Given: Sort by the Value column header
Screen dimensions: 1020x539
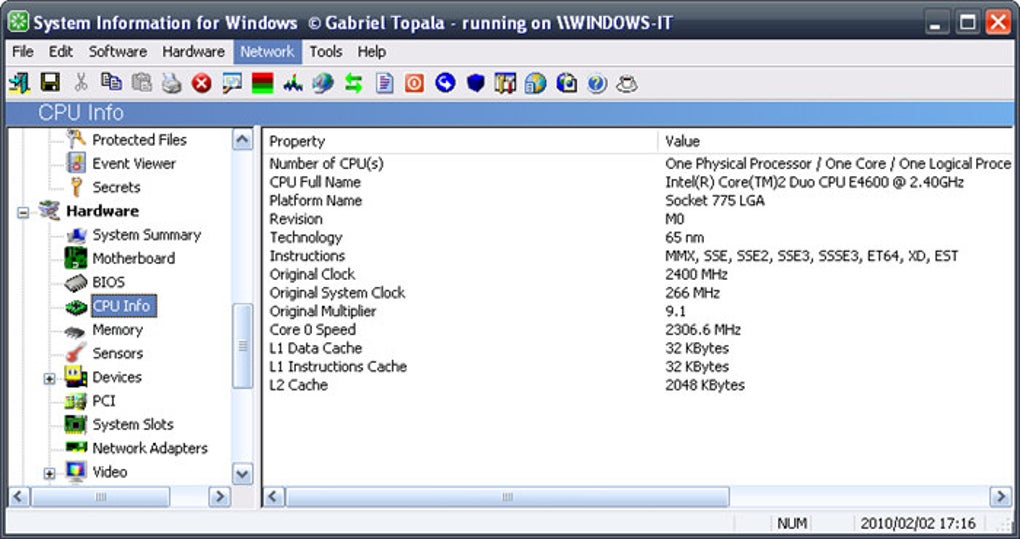Looking at the screenshot, I should tap(836, 141).
